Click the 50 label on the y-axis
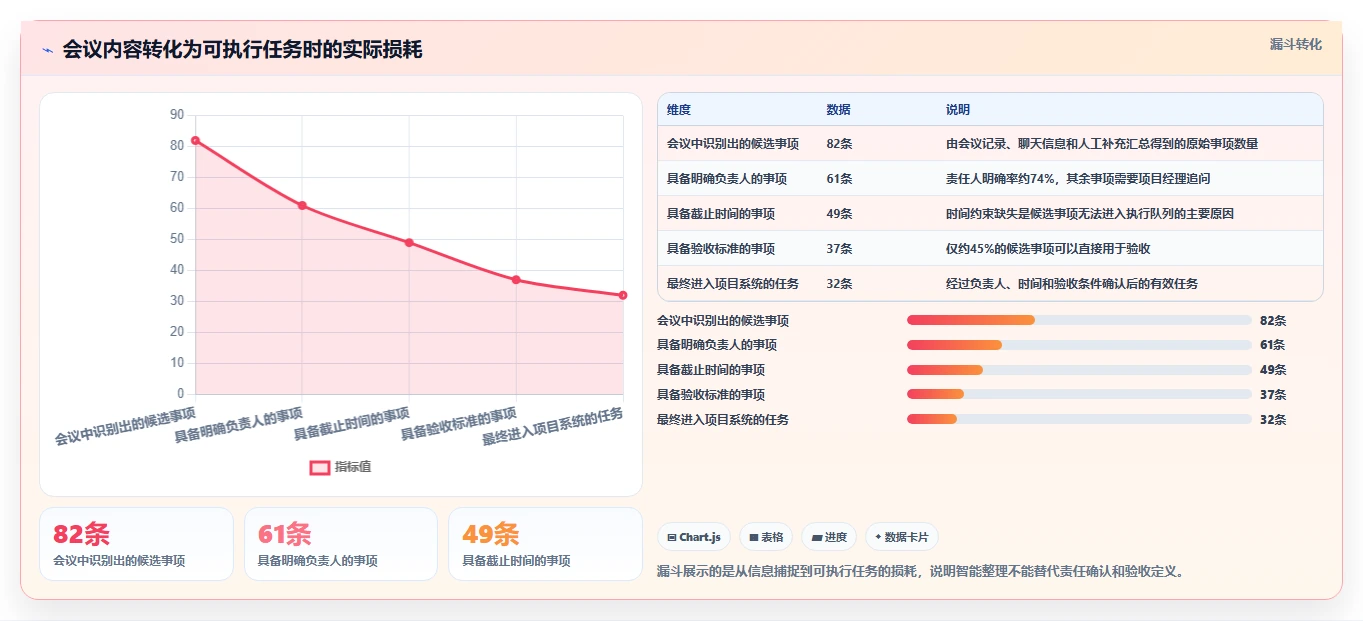This screenshot has width=1363, height=621. click(x=177, y=239)
